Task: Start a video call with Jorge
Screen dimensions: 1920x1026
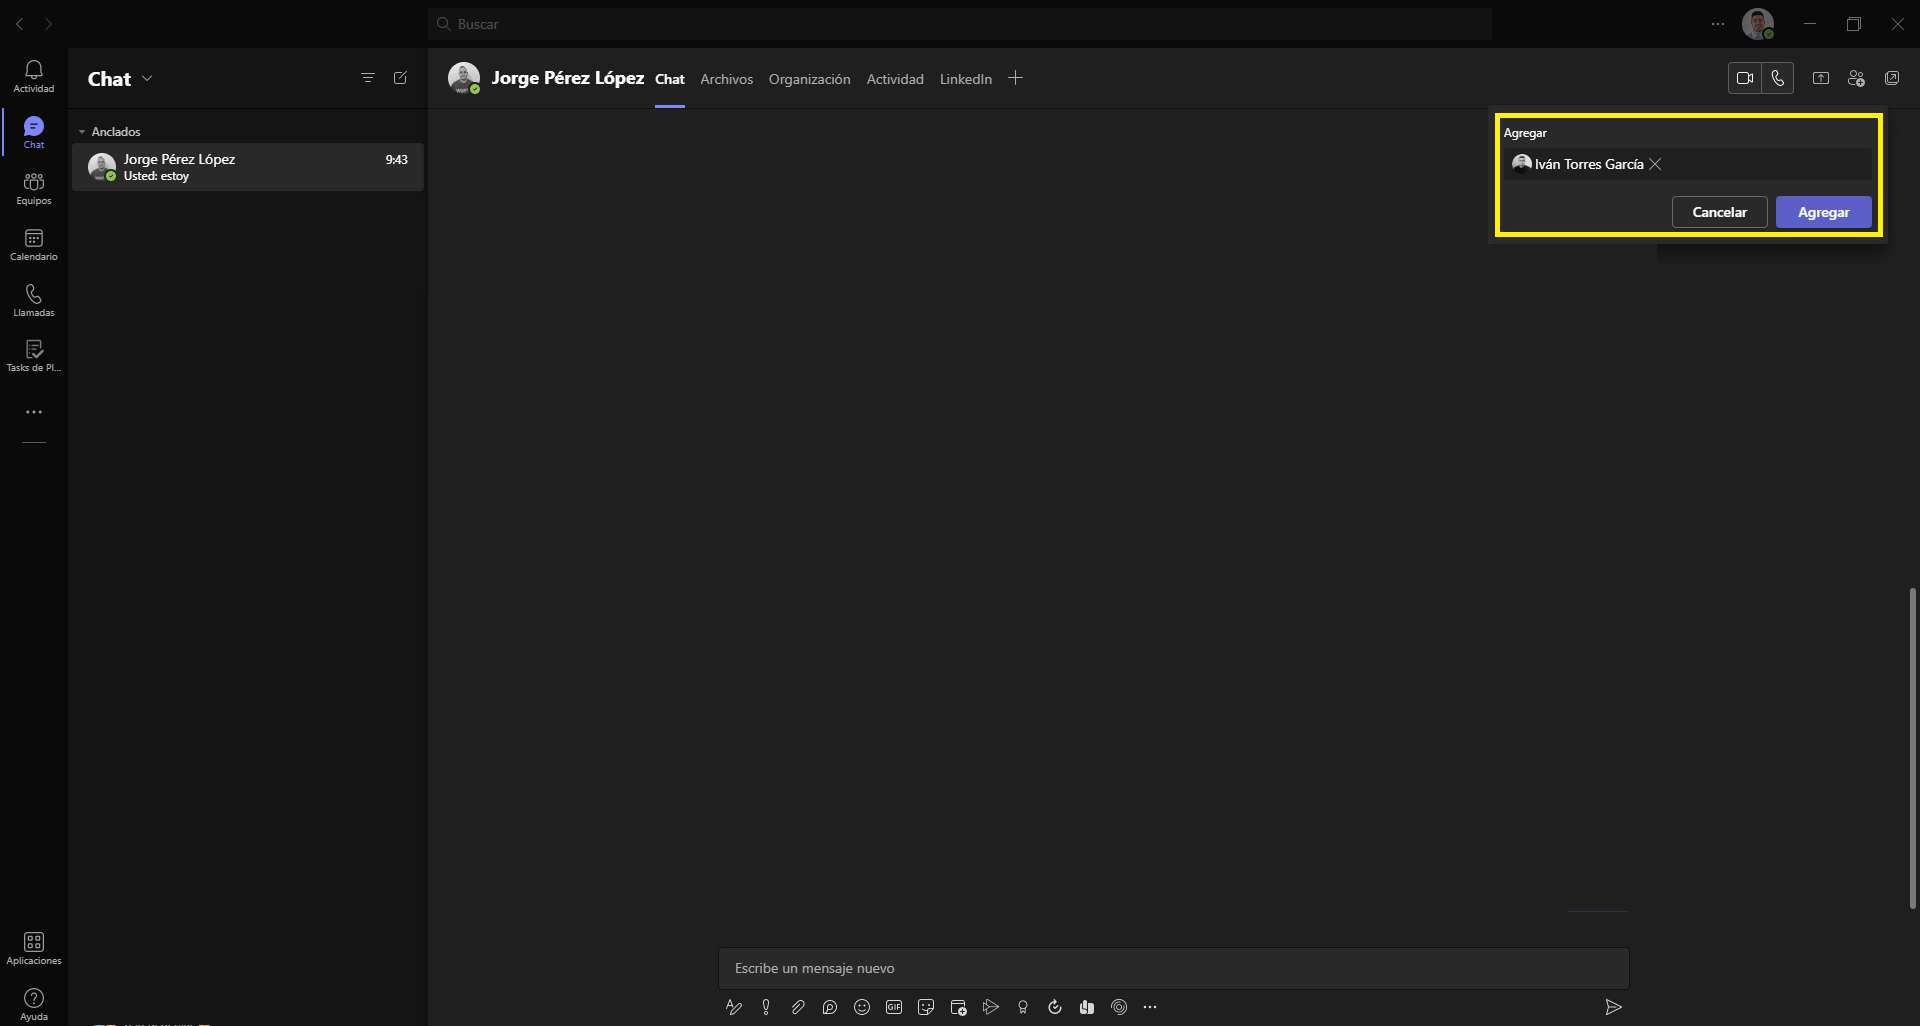Action: tap(1745, 78)
